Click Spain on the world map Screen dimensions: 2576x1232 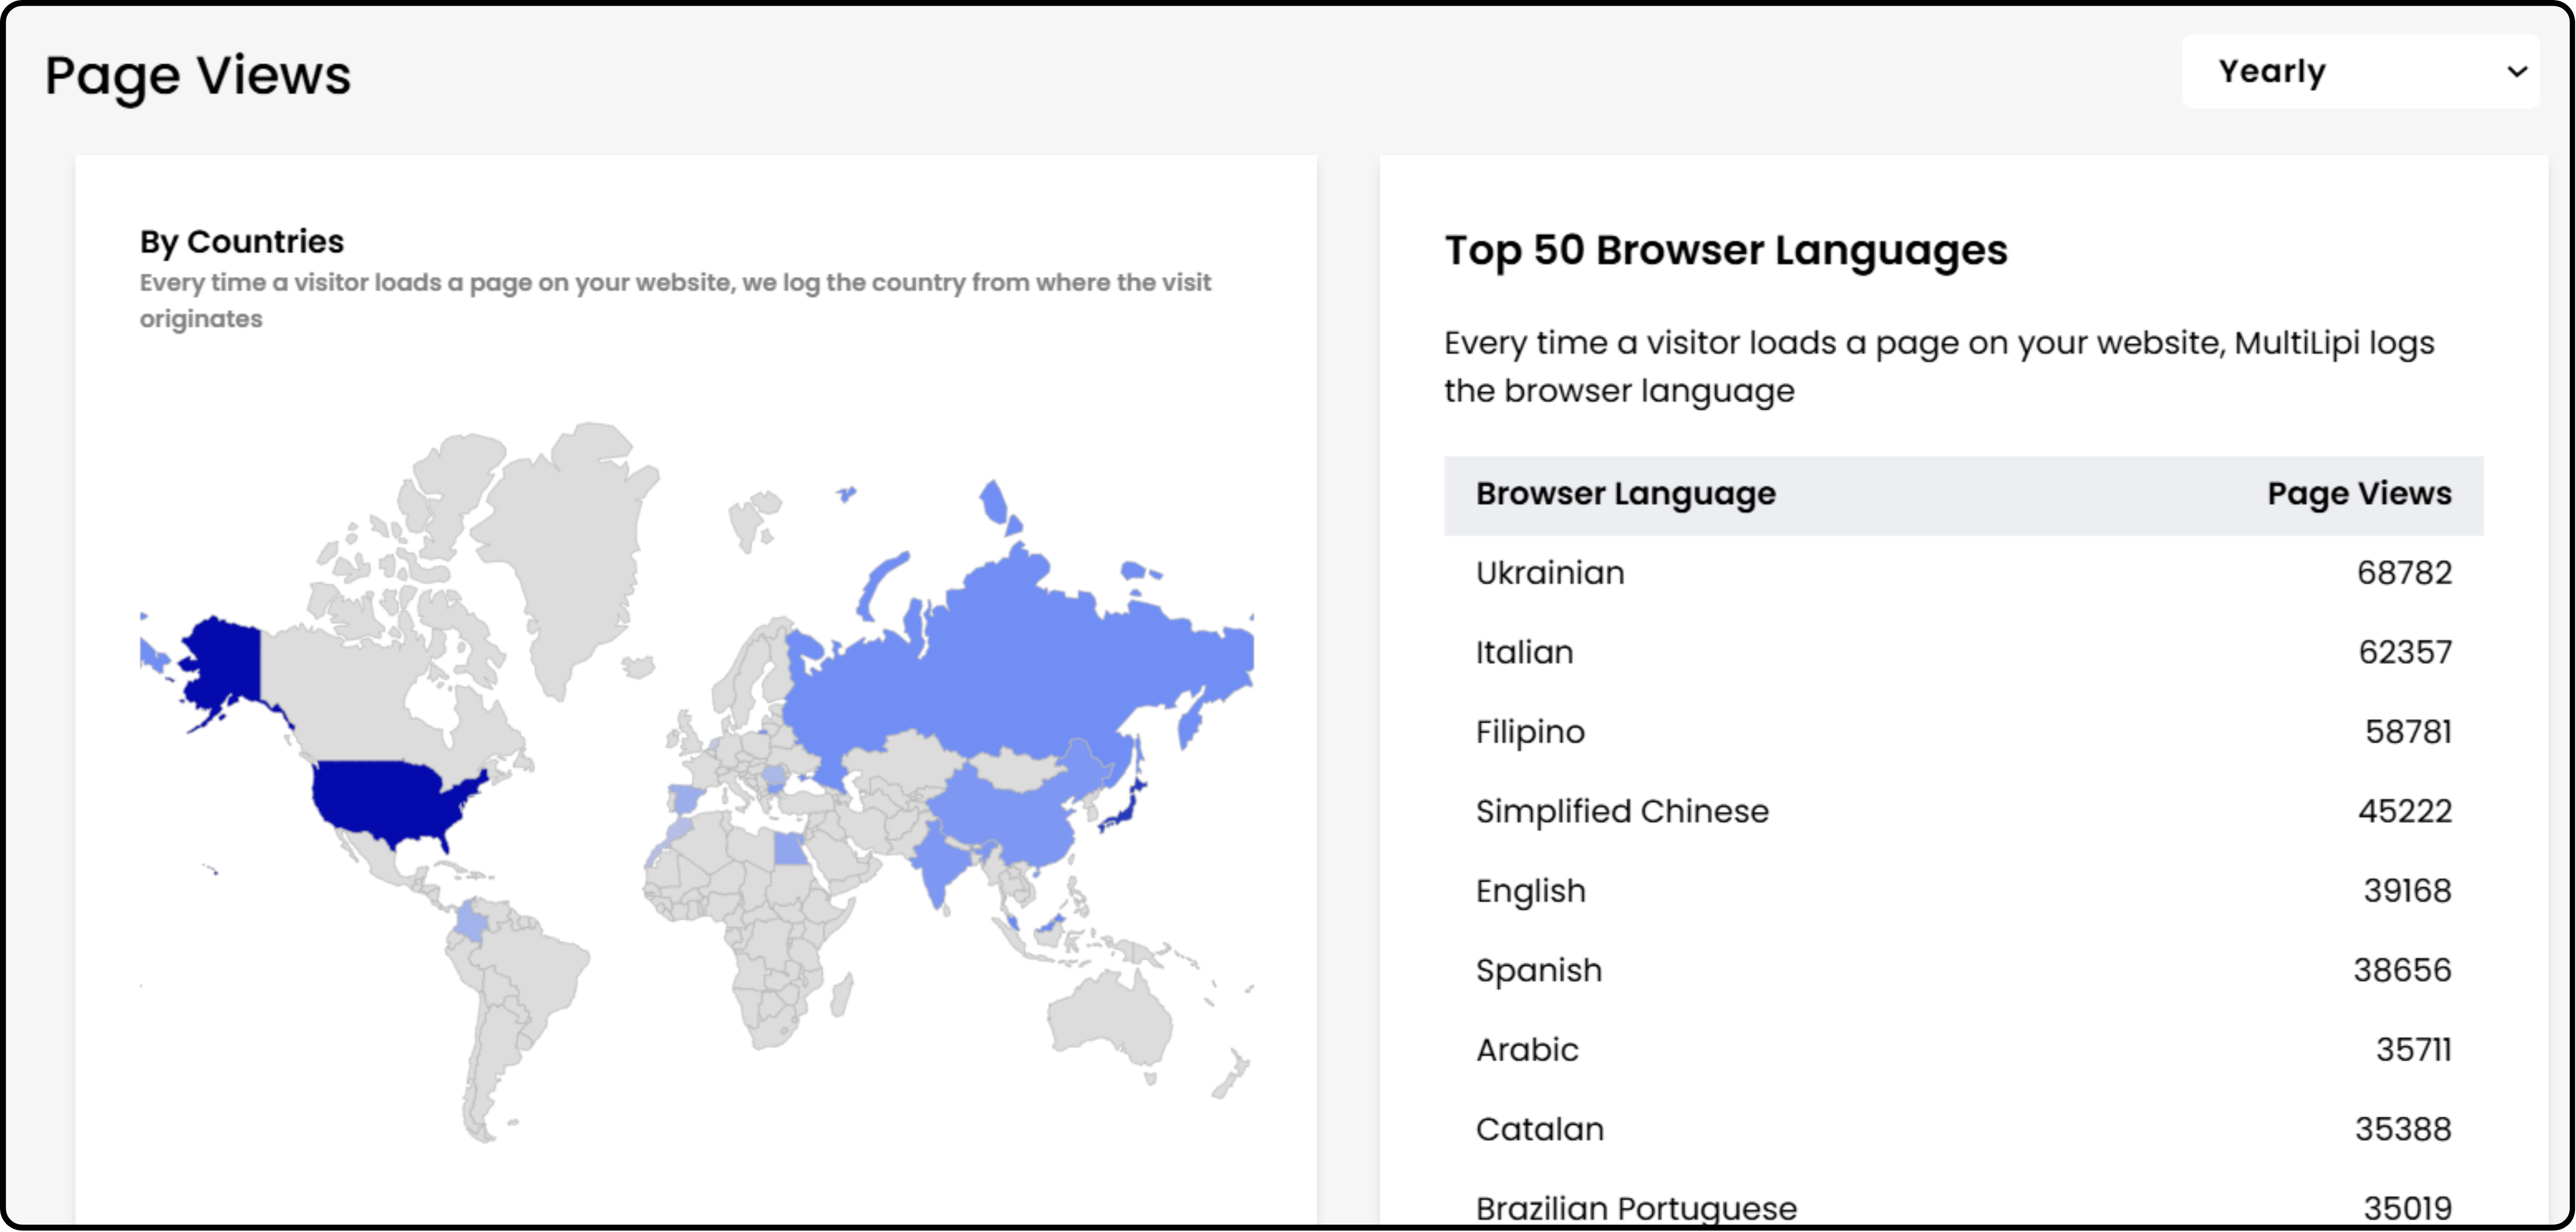(686, 798)
